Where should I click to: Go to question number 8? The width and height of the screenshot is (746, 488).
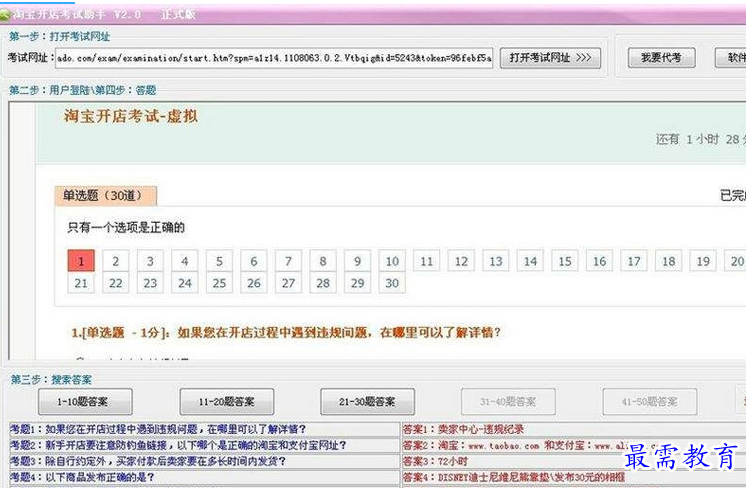(x=323, y=261)
